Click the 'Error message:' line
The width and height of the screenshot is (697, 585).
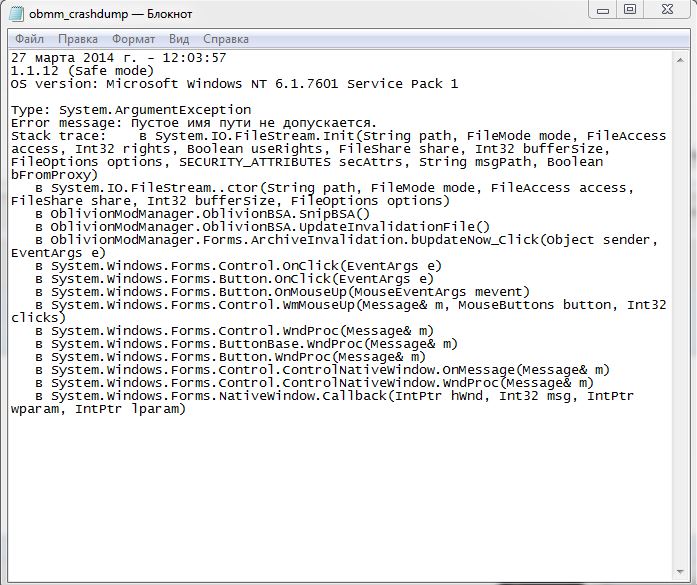194,123
